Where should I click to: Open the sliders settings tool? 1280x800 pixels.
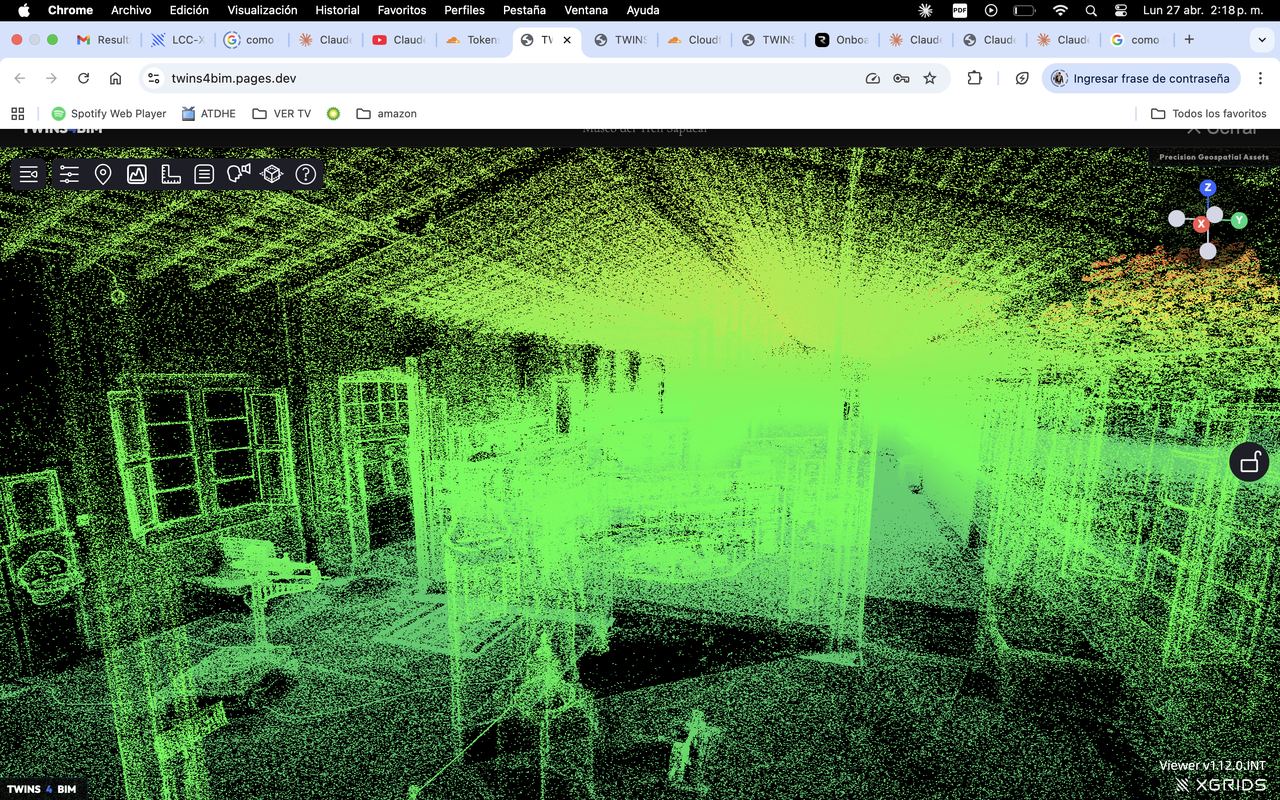[x=69, y=175]
